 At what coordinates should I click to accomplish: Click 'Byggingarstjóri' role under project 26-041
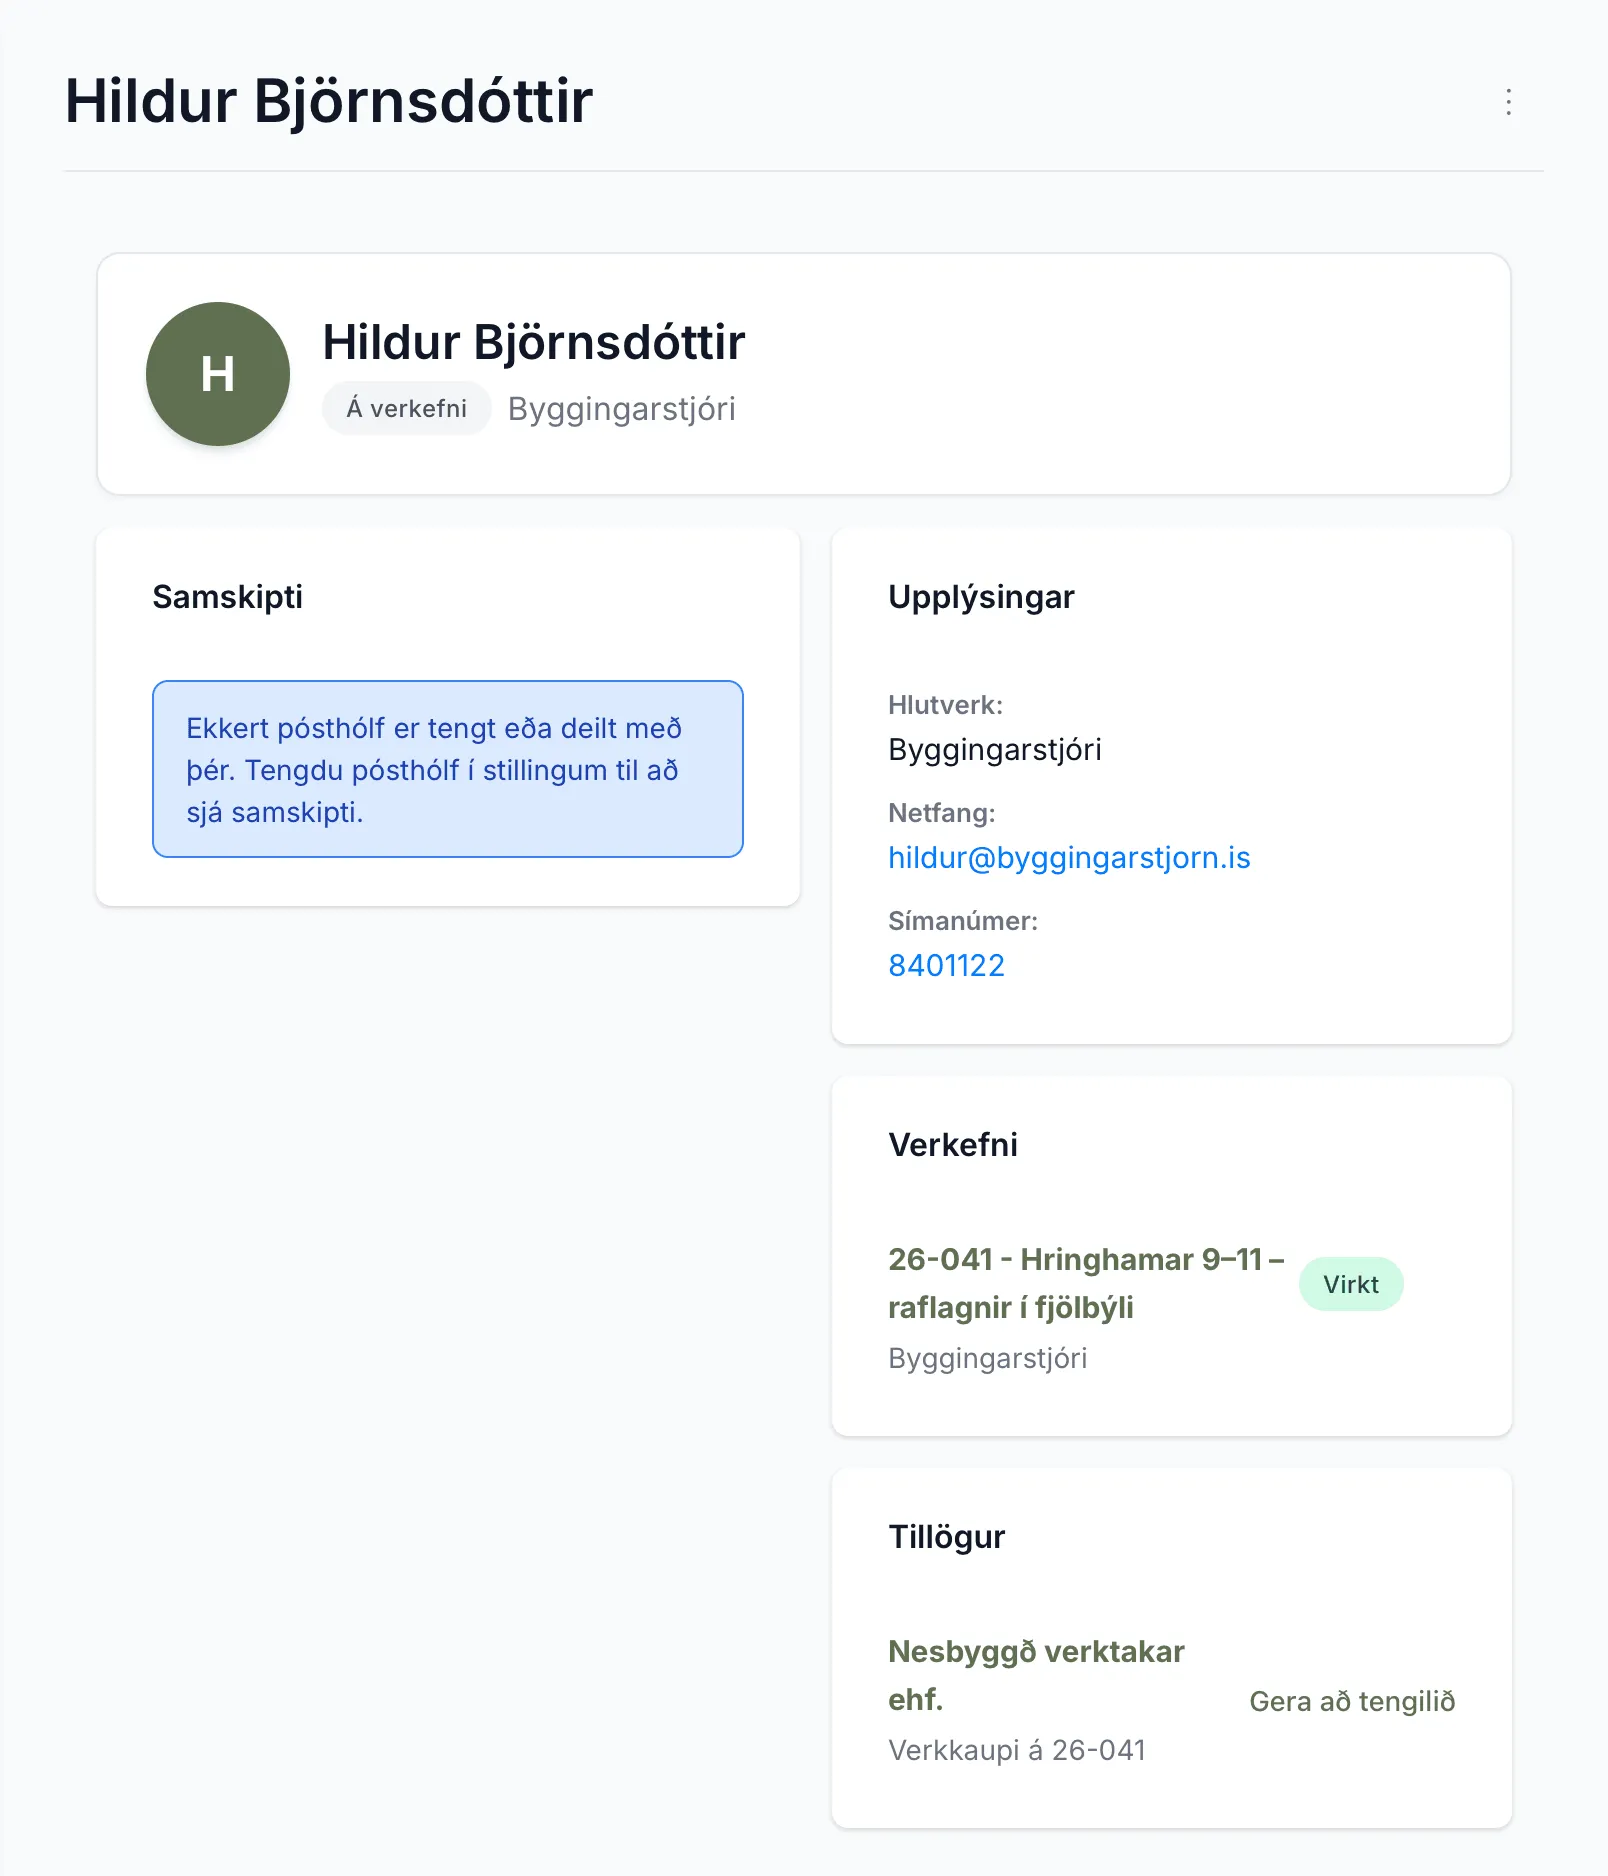[987, 1358]
